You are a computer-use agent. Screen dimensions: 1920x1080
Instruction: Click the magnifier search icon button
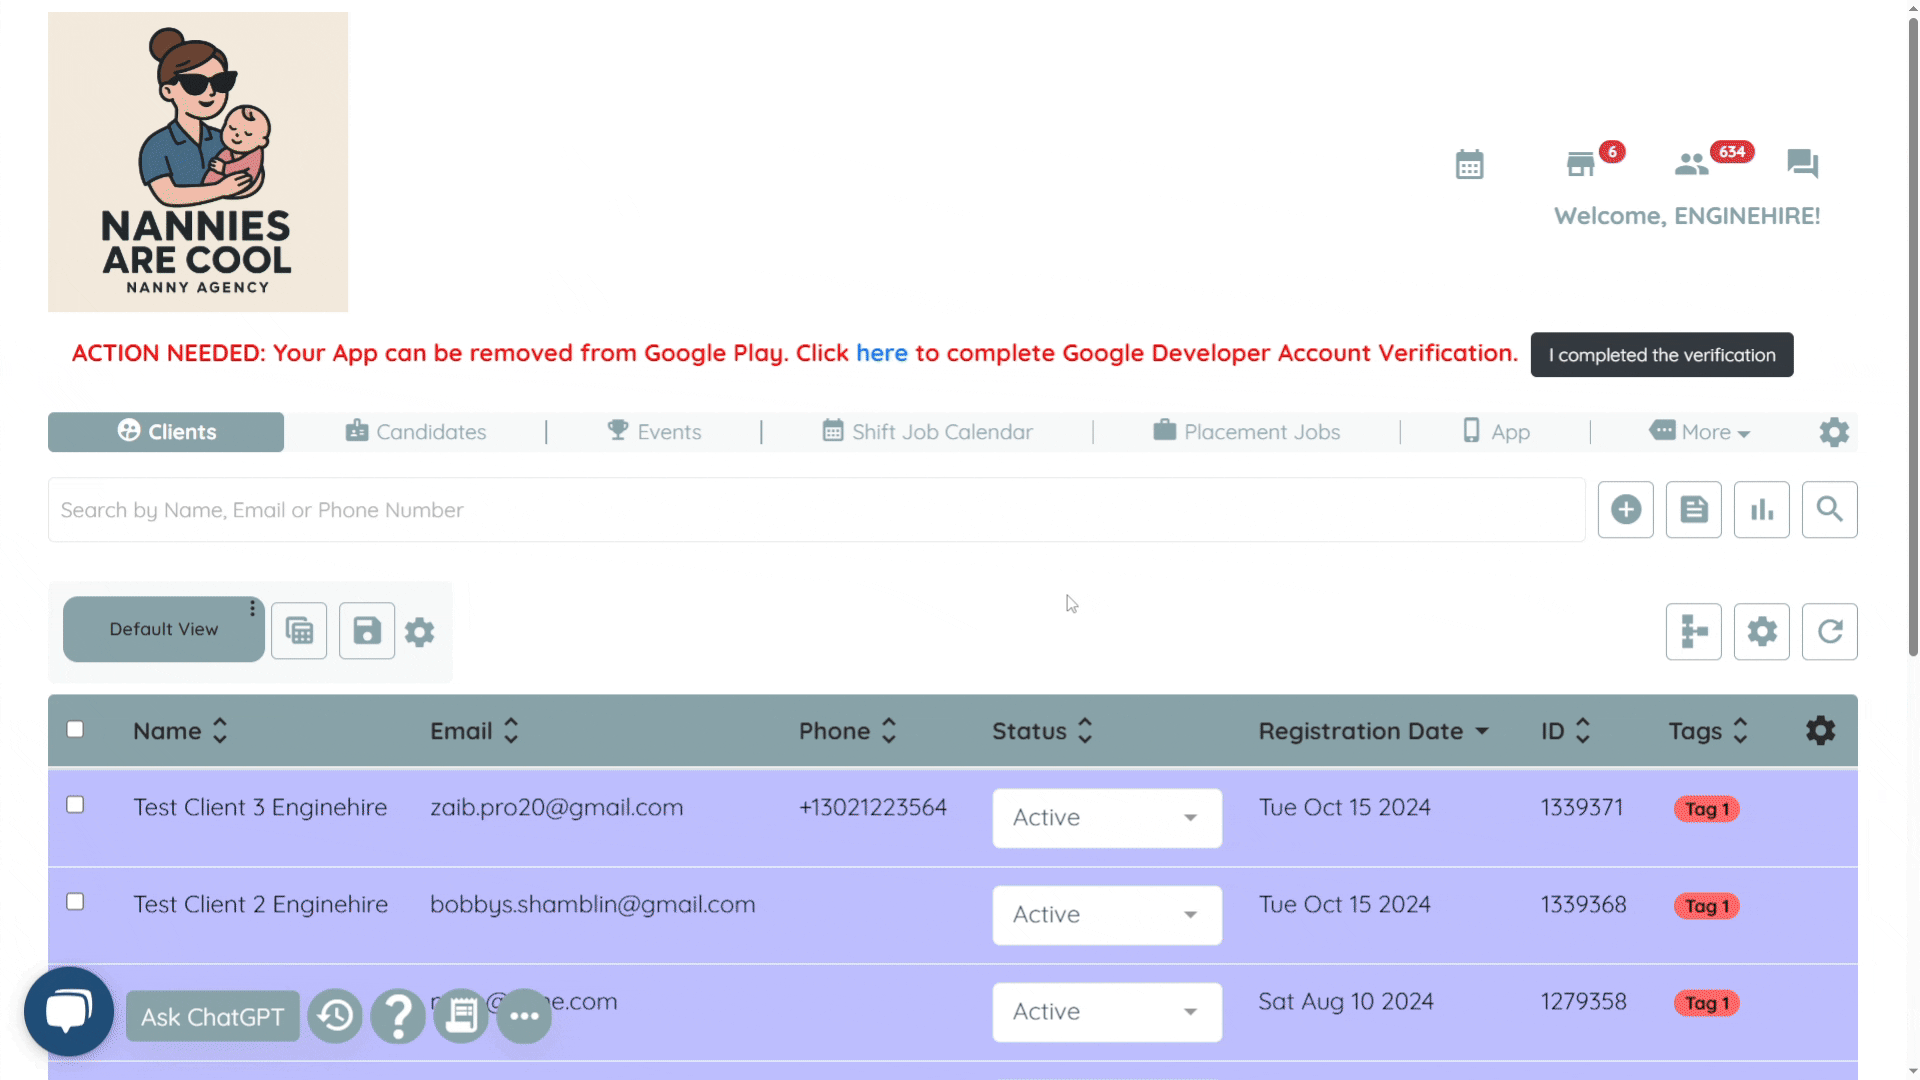1830,510
